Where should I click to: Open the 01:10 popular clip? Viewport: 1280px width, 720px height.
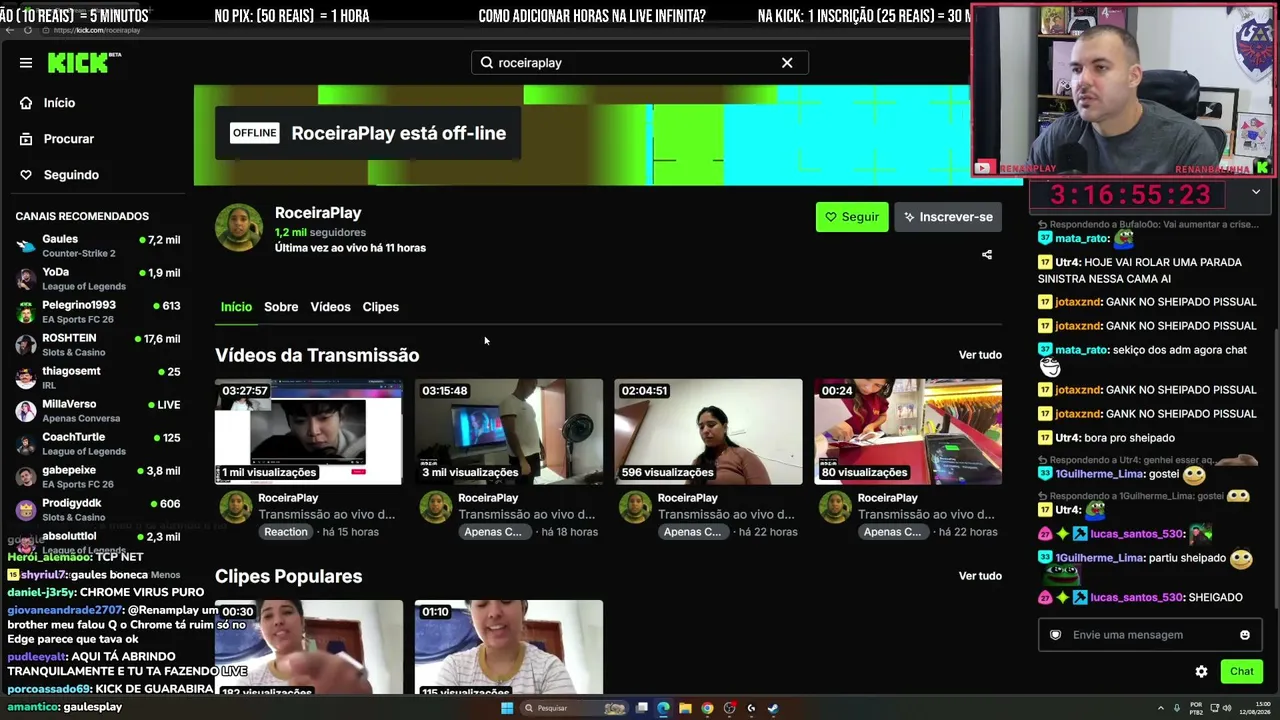509,647
